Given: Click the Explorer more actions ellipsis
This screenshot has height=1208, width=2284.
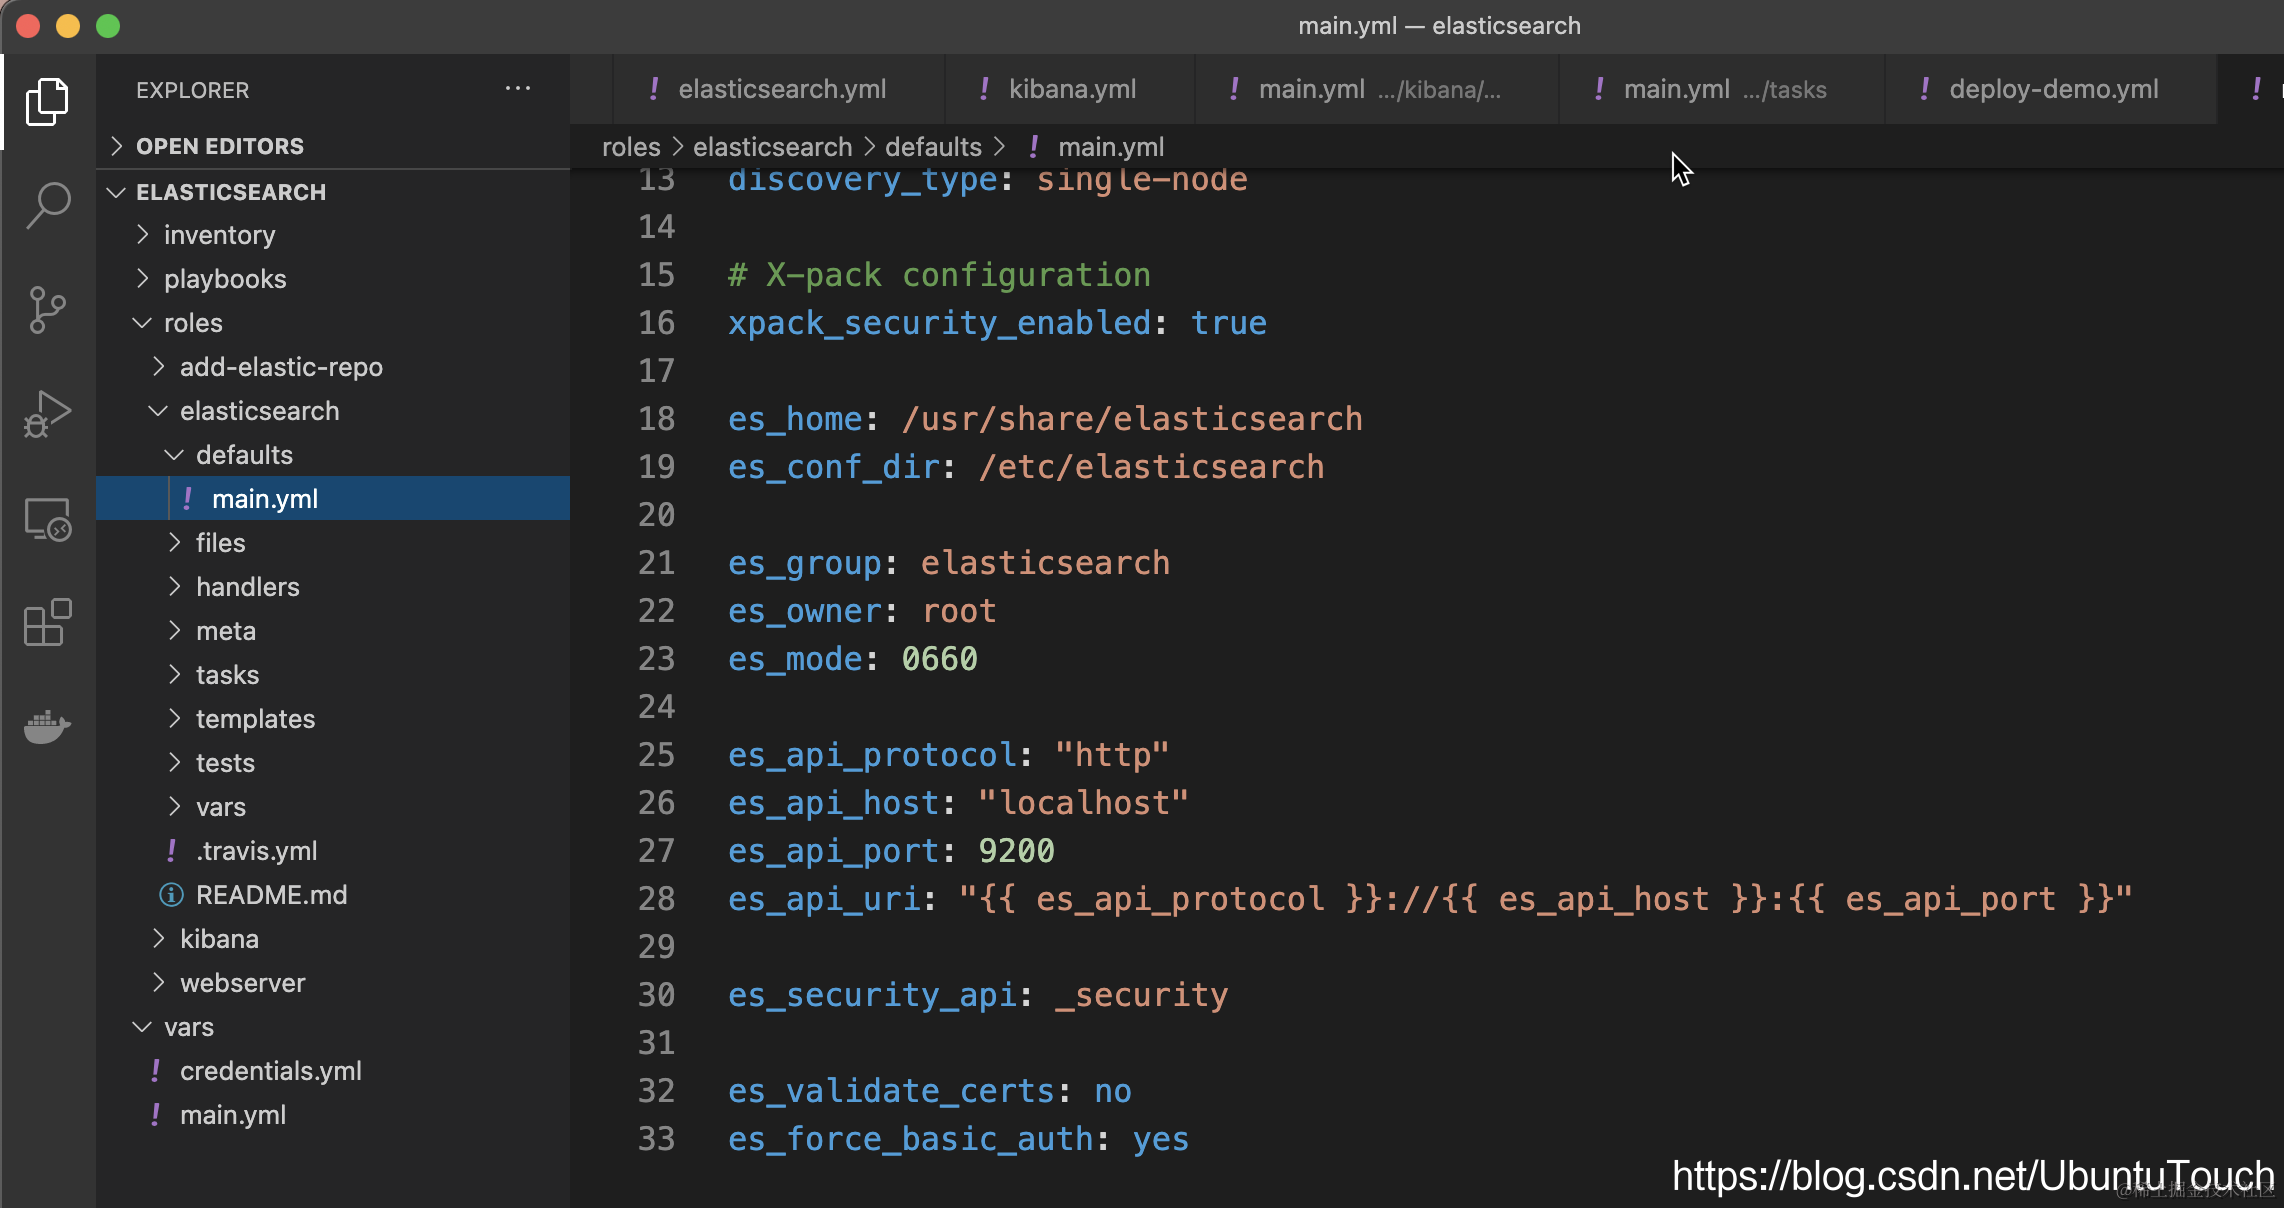Looking at the screenshot, I should 518,89.
